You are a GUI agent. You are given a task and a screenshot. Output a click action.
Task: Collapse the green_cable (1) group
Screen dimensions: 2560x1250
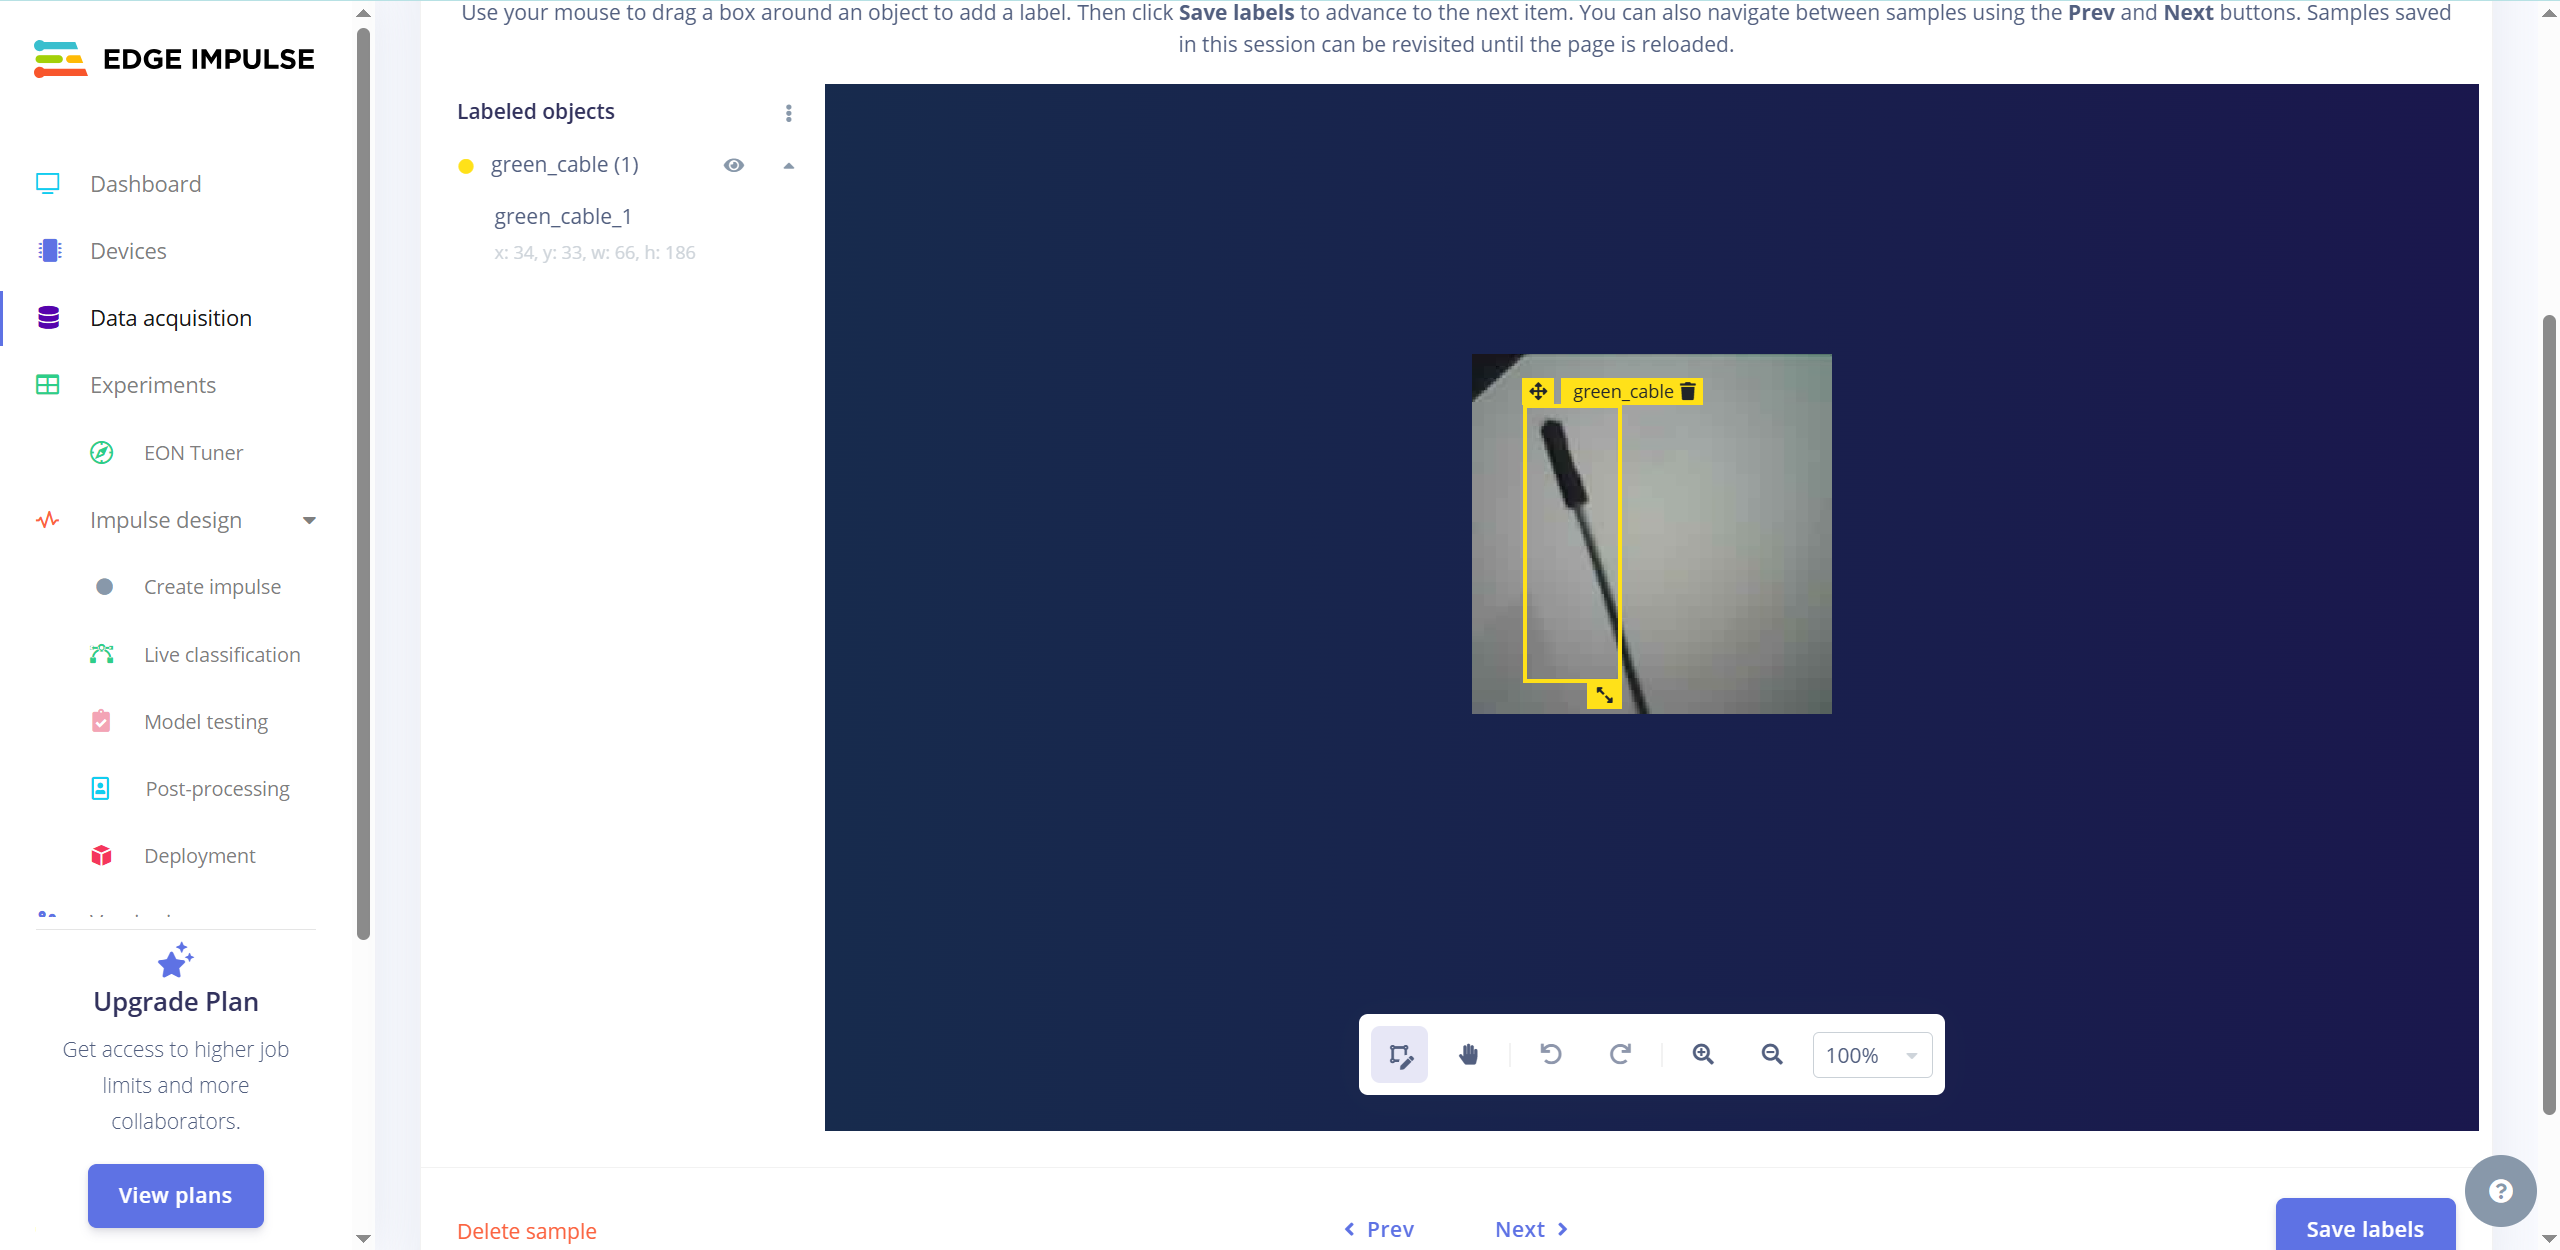tap(788, 166)
